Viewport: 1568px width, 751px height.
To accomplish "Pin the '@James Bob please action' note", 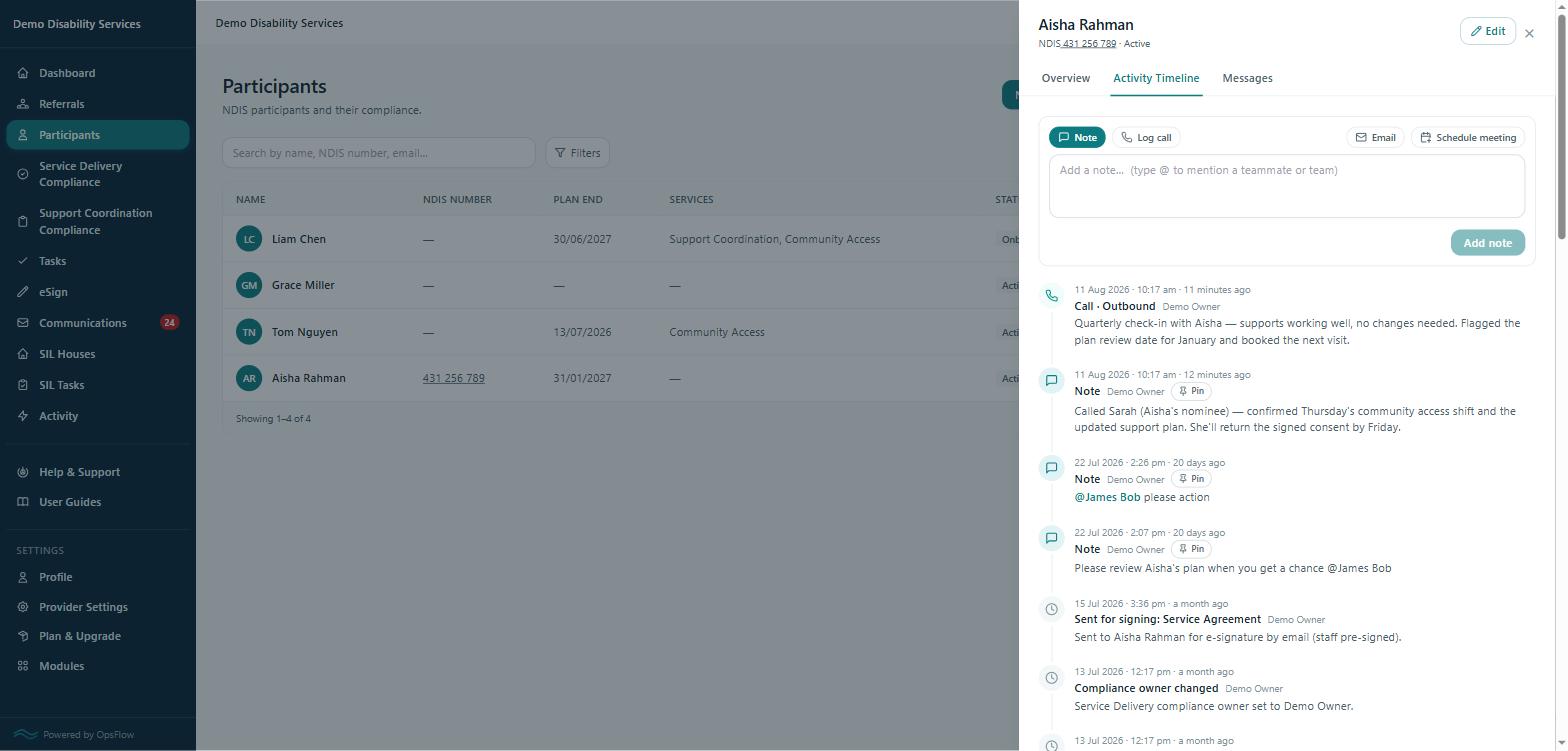I will (x=1191, y=479).
